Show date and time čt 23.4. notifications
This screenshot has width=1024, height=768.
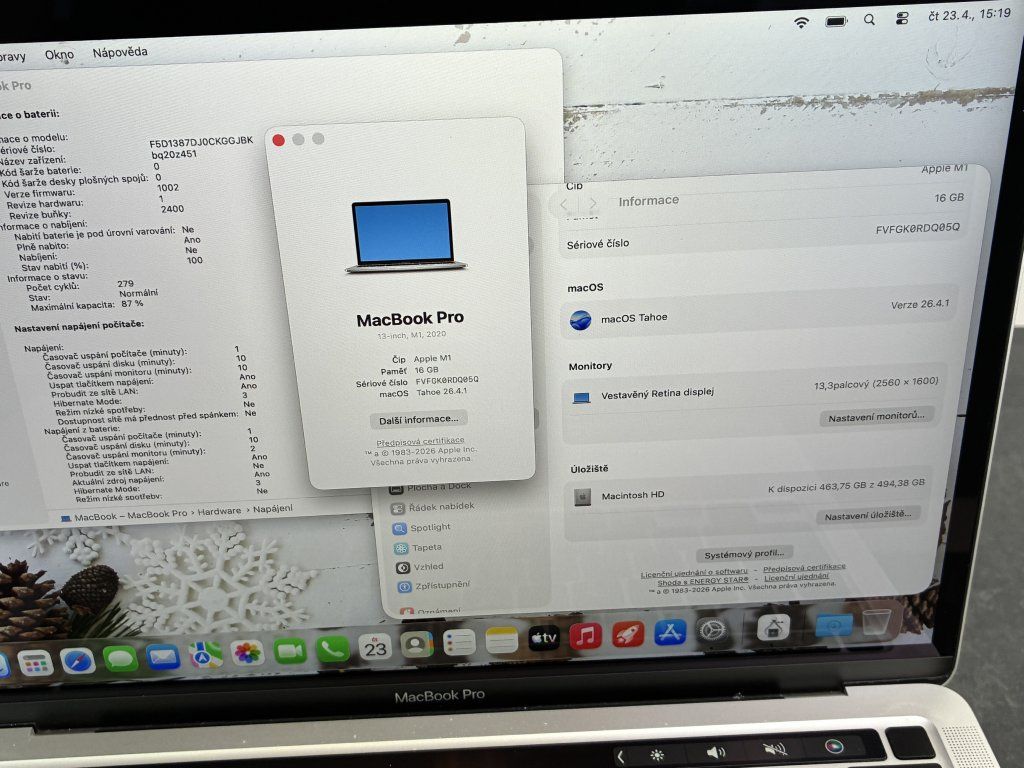tap(969, 14)
